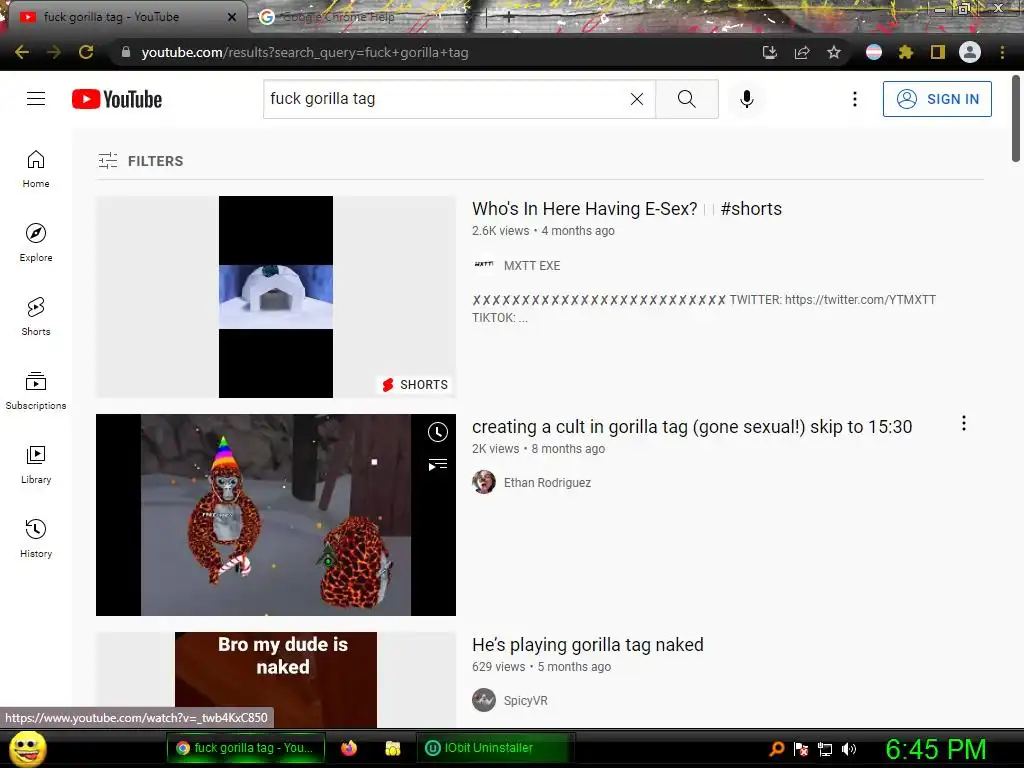
Task: Click the flag tray icon
Action: (x=801, y=749)
